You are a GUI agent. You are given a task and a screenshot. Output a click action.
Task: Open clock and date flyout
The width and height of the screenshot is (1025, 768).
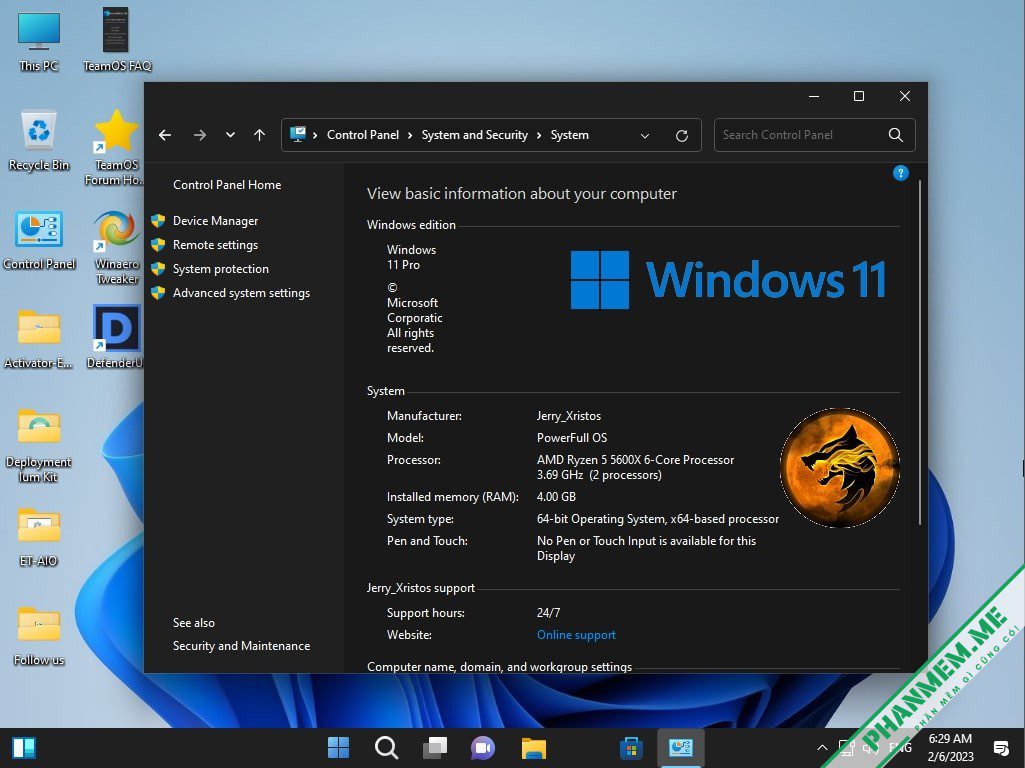point(950,747)
